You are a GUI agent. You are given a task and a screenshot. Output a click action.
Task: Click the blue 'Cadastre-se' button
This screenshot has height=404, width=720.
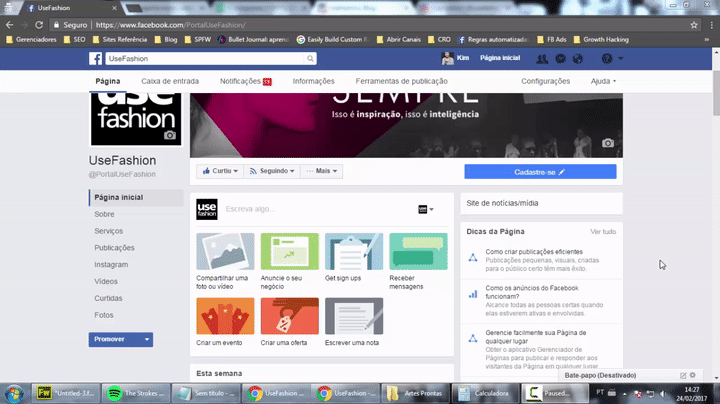pos(540,172)
